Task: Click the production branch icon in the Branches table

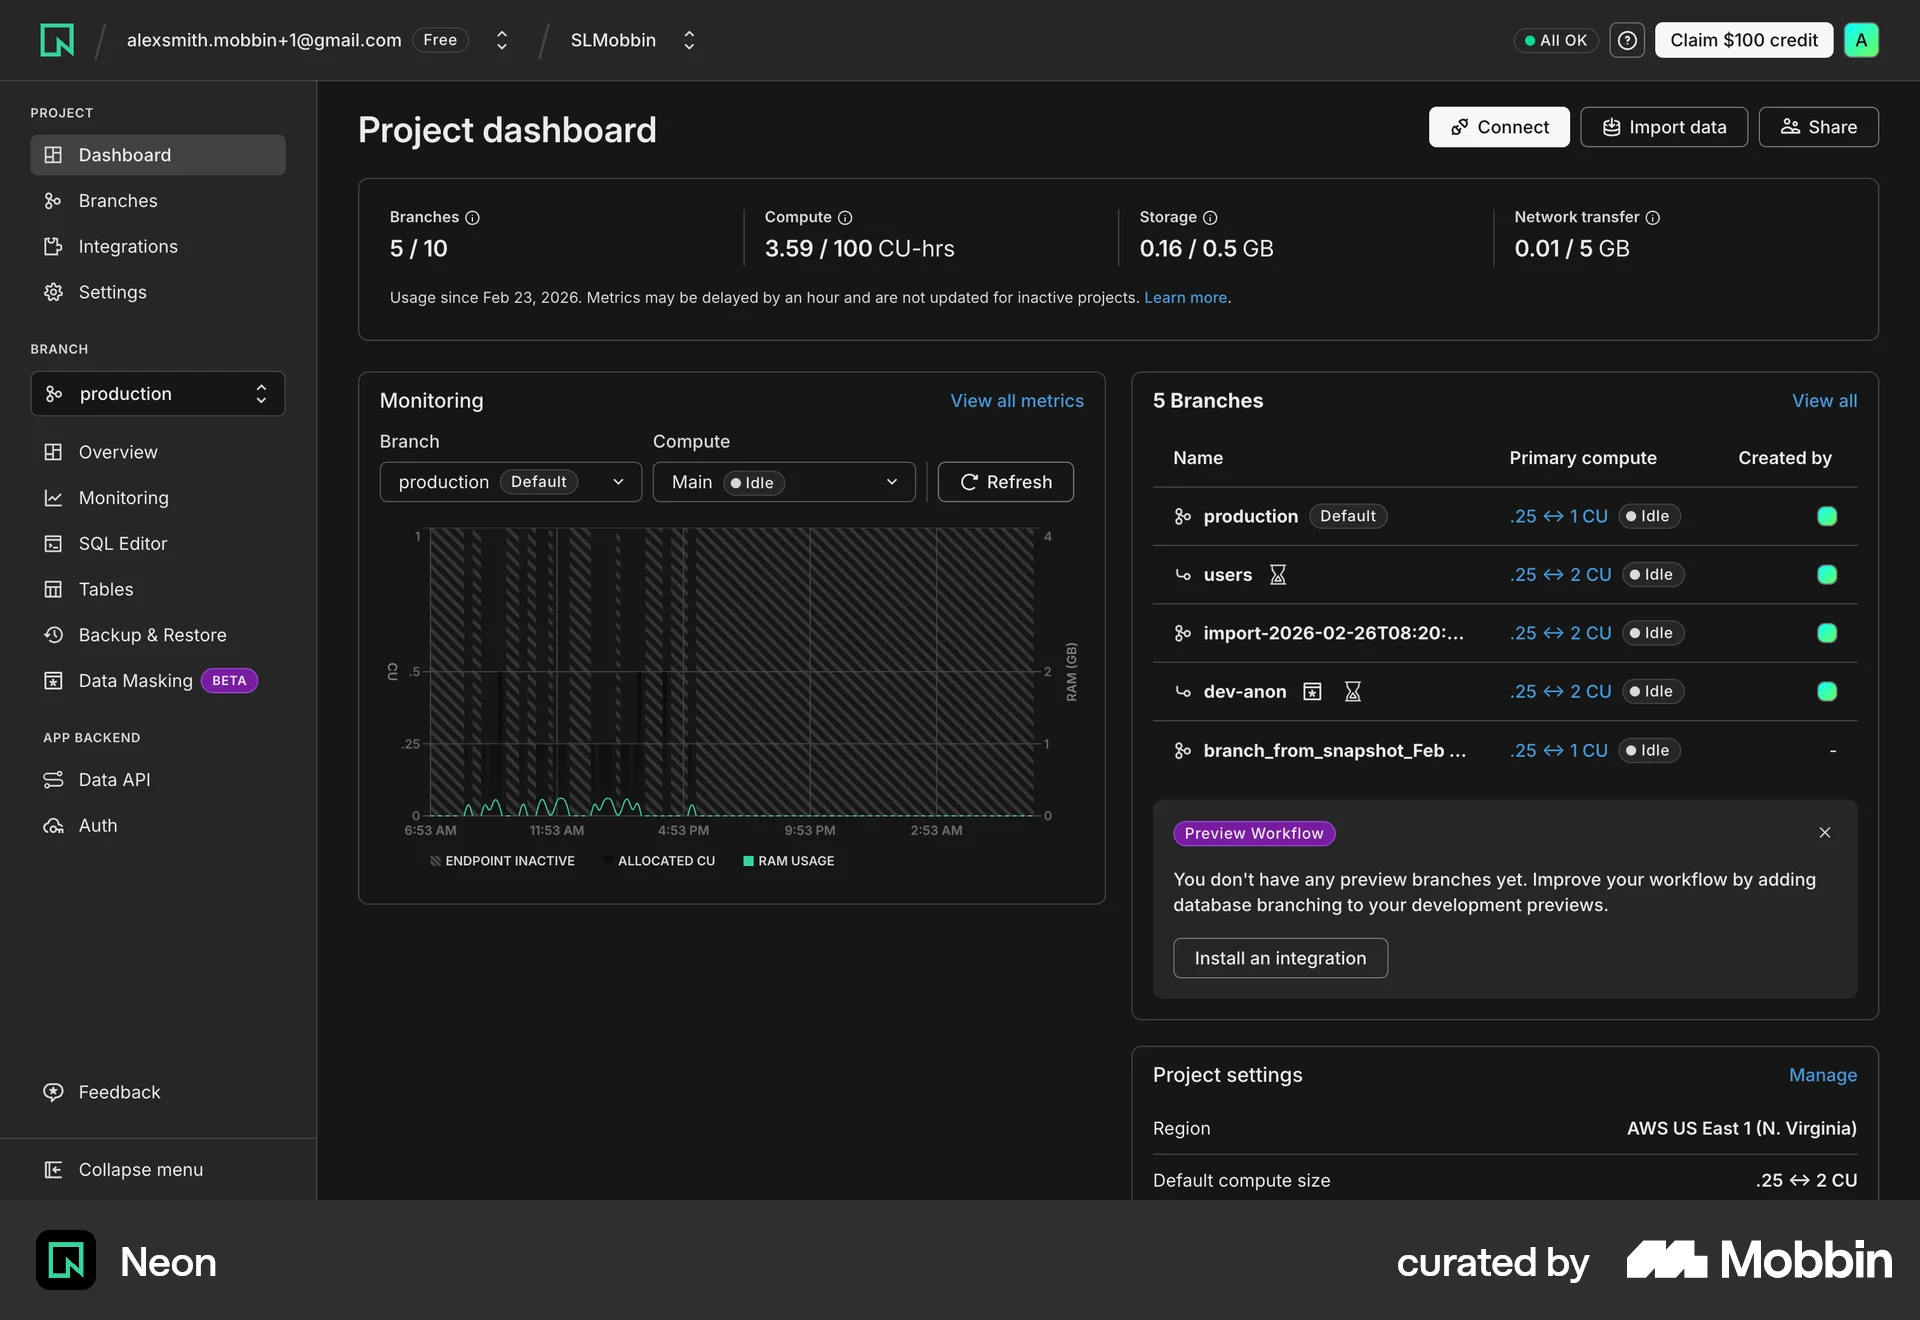Action: (1183, 517)
